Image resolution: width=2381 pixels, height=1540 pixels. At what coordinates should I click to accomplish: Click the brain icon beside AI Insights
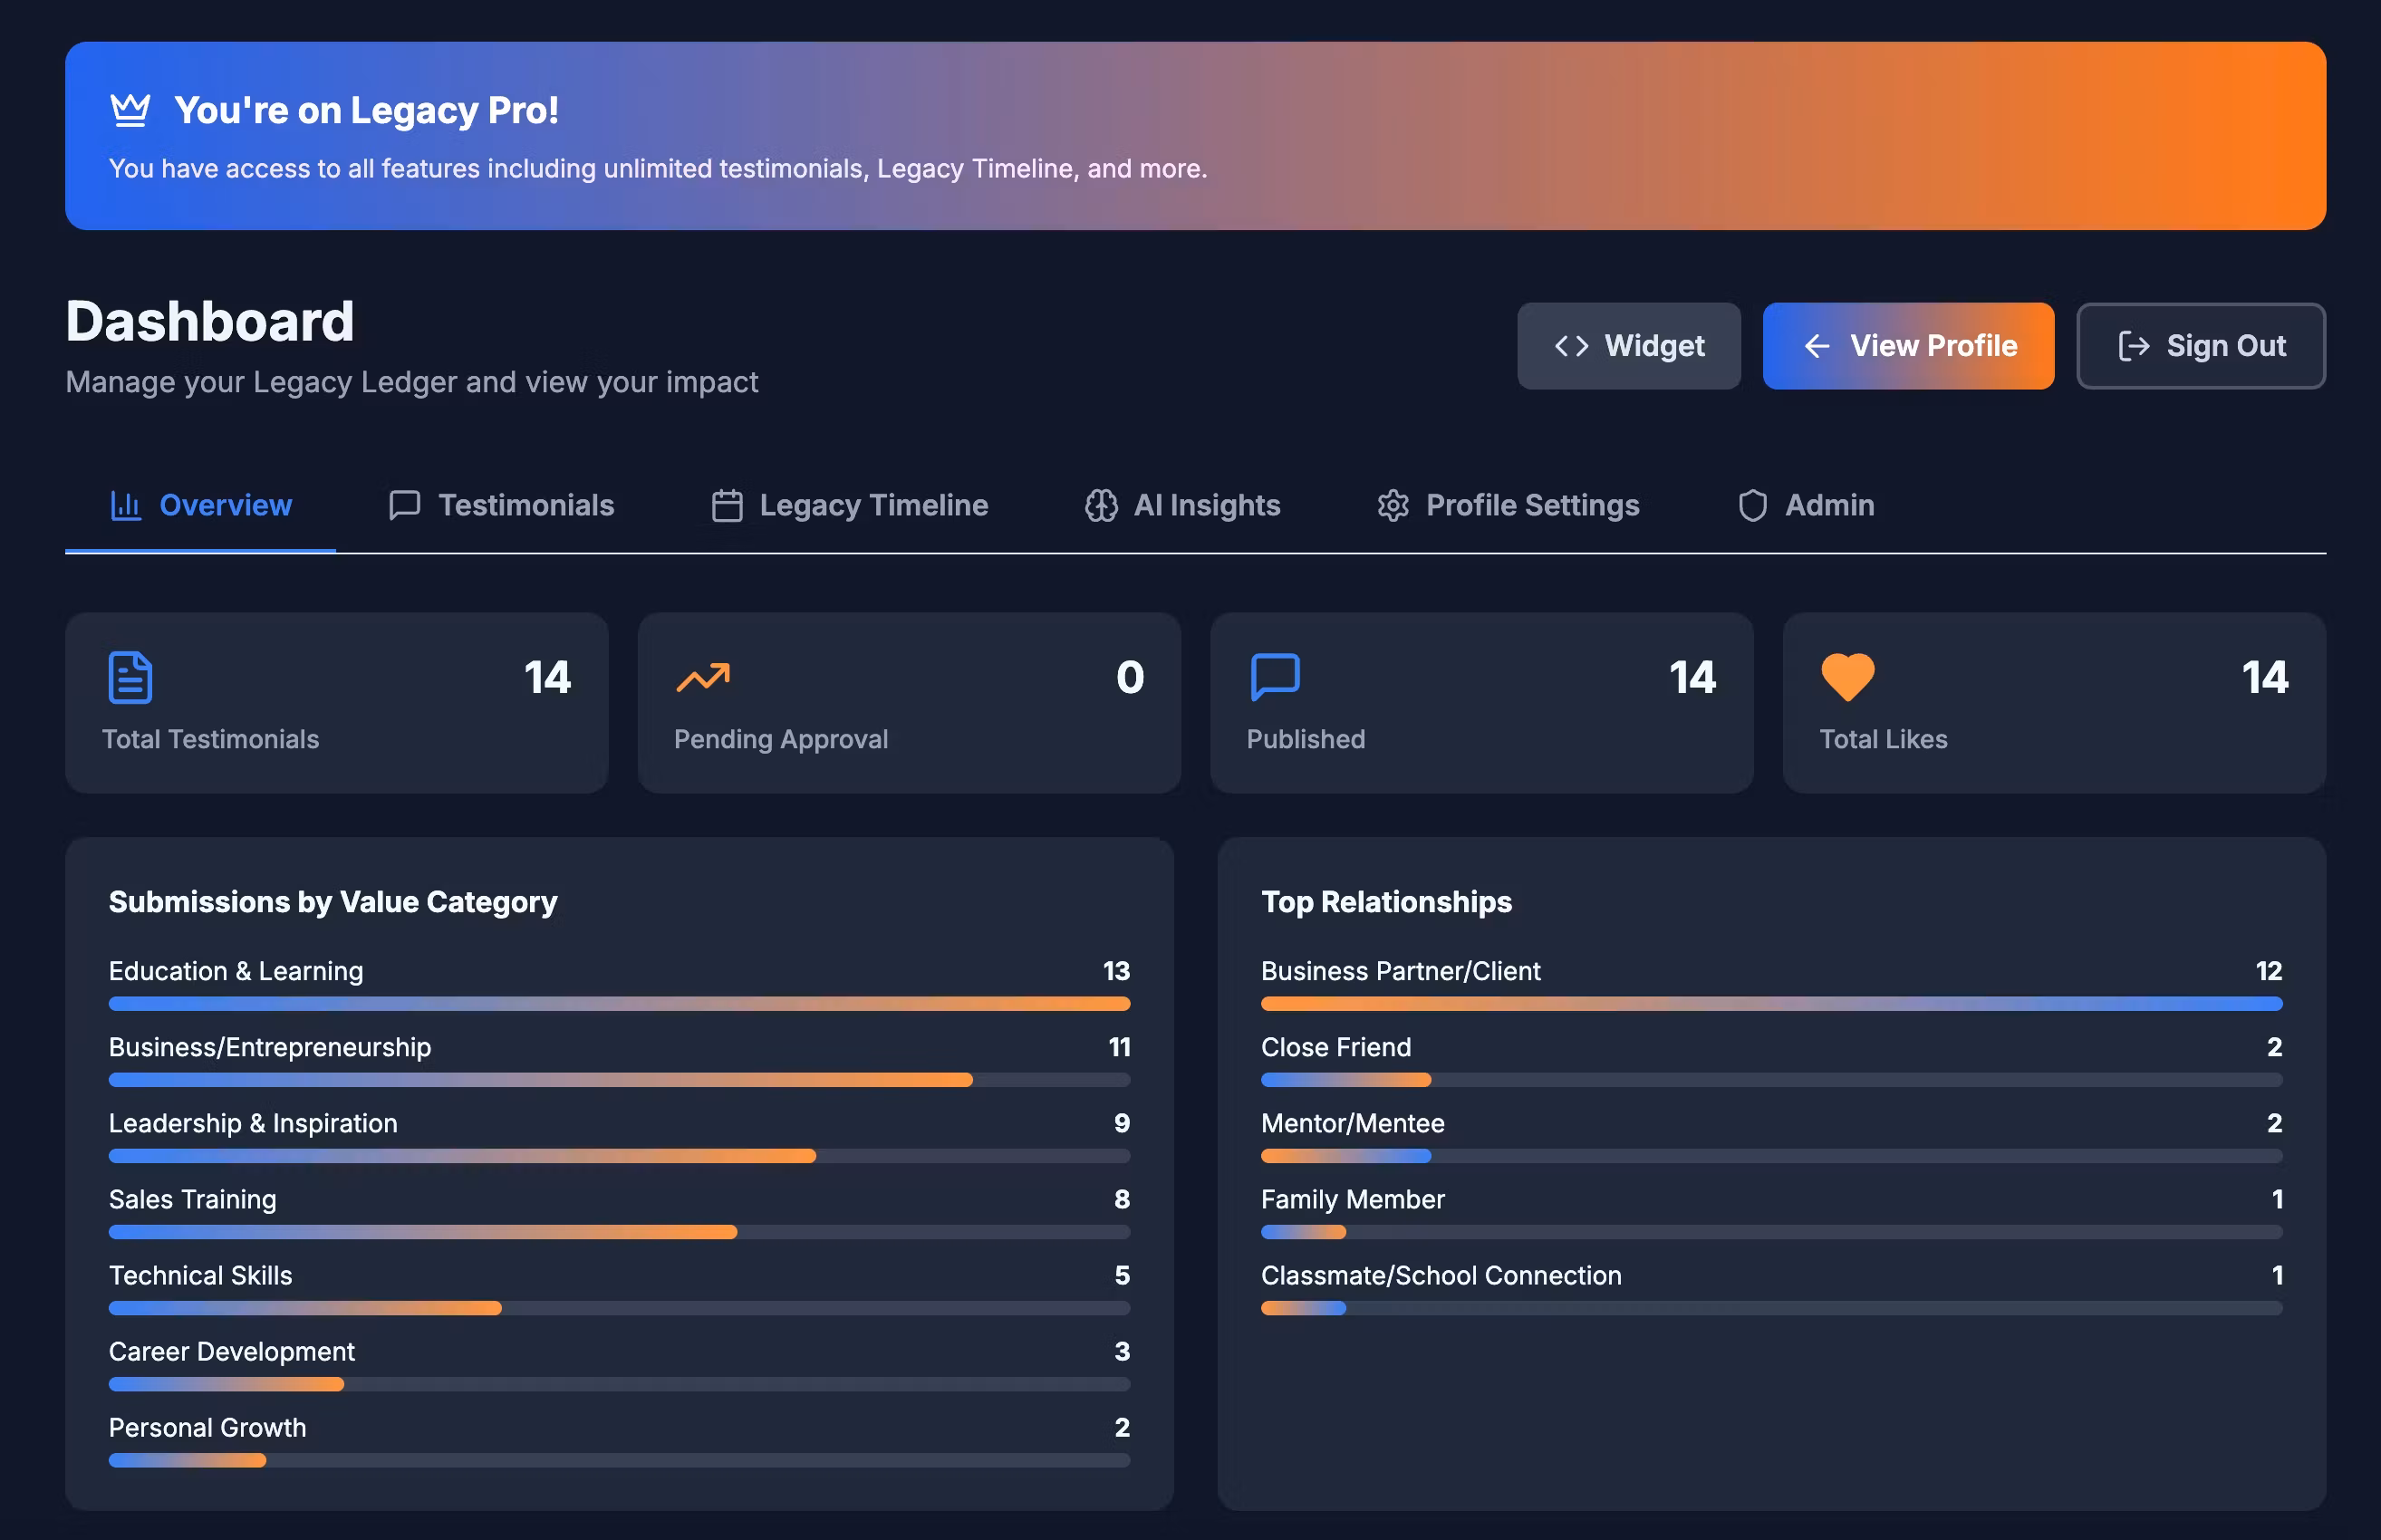[x=1101, y=506]
